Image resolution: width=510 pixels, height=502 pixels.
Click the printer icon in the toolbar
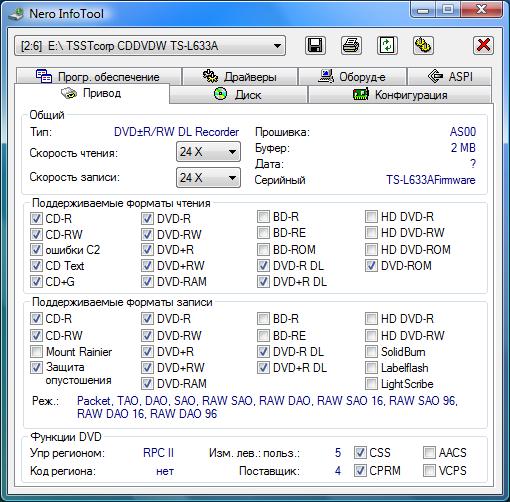click(x=351, y=45)
